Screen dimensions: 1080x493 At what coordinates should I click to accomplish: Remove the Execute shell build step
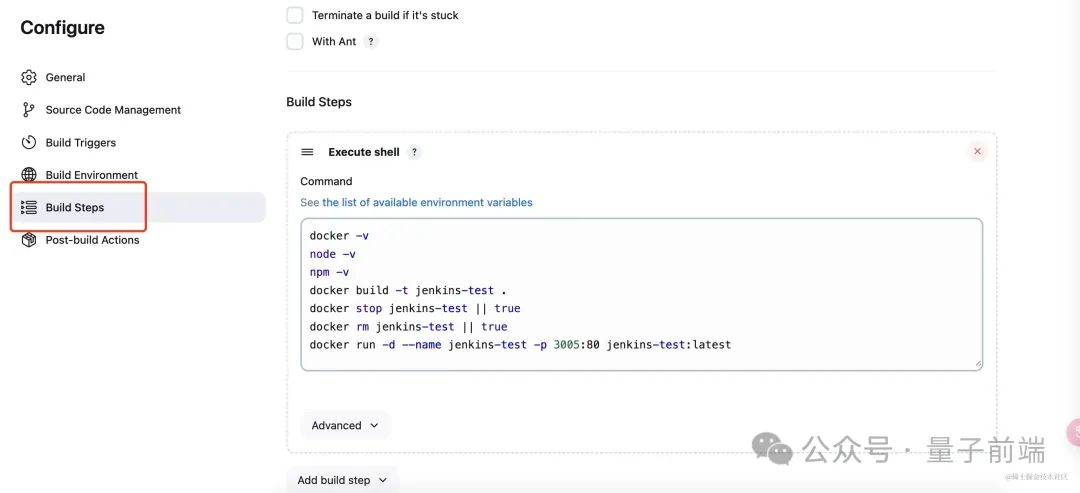coord(977,151)
